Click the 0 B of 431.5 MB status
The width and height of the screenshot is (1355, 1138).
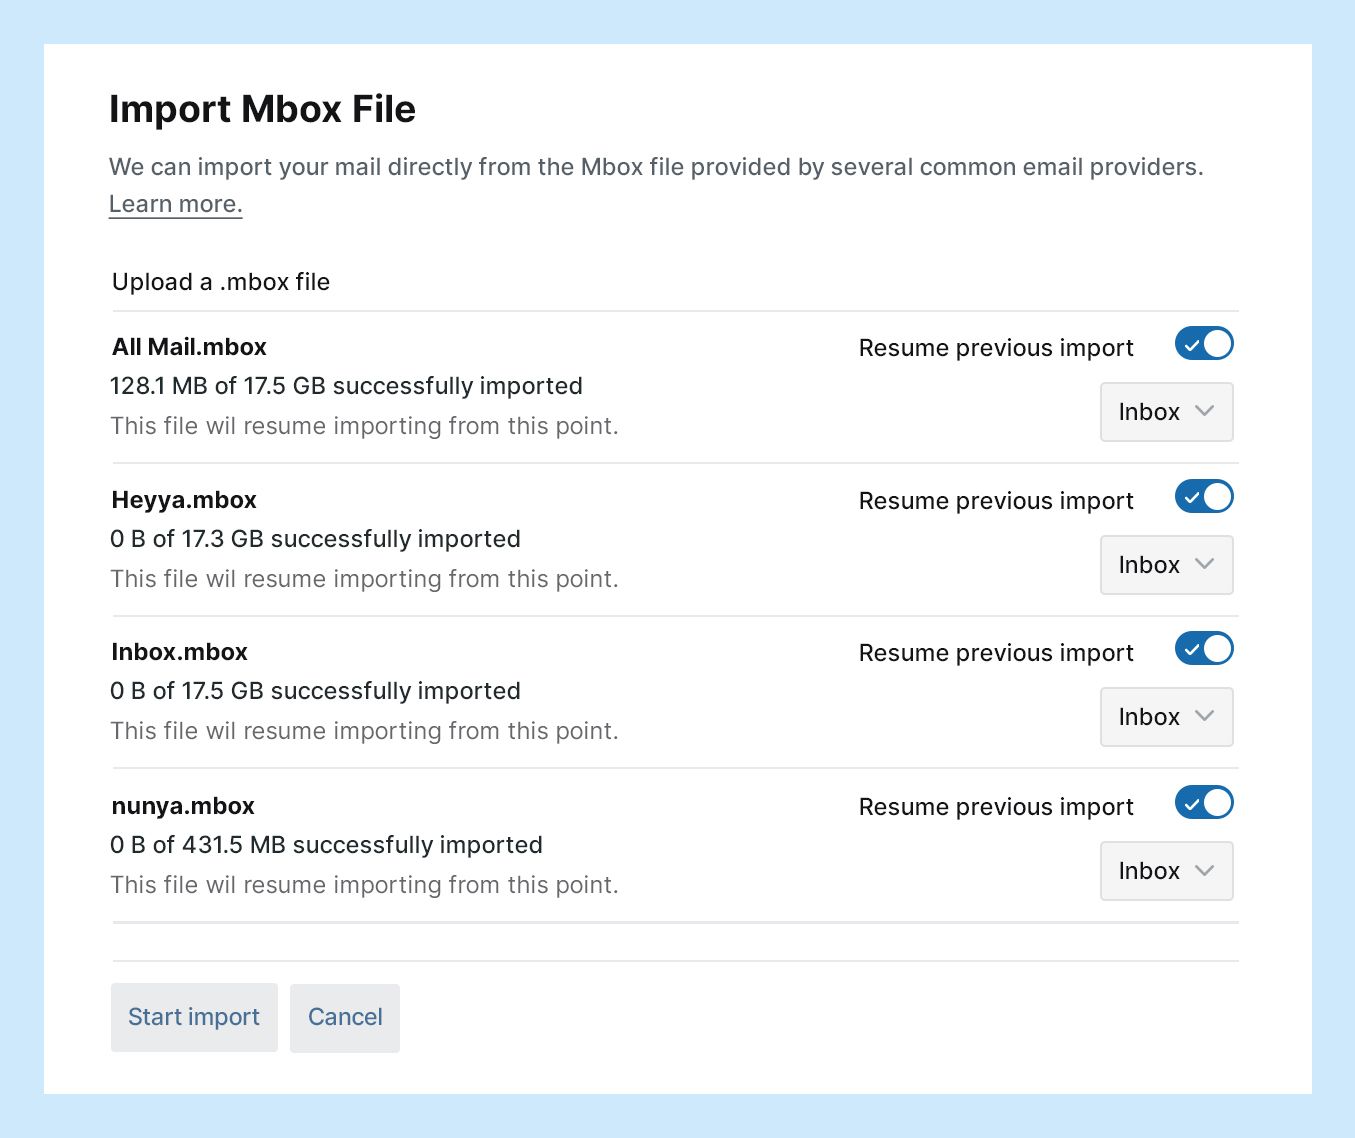[x=326, y=845]
